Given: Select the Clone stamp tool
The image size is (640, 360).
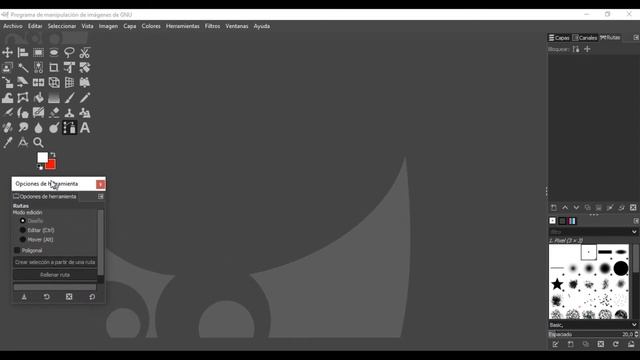Looking at the screenshot, I should pos(69,113).
